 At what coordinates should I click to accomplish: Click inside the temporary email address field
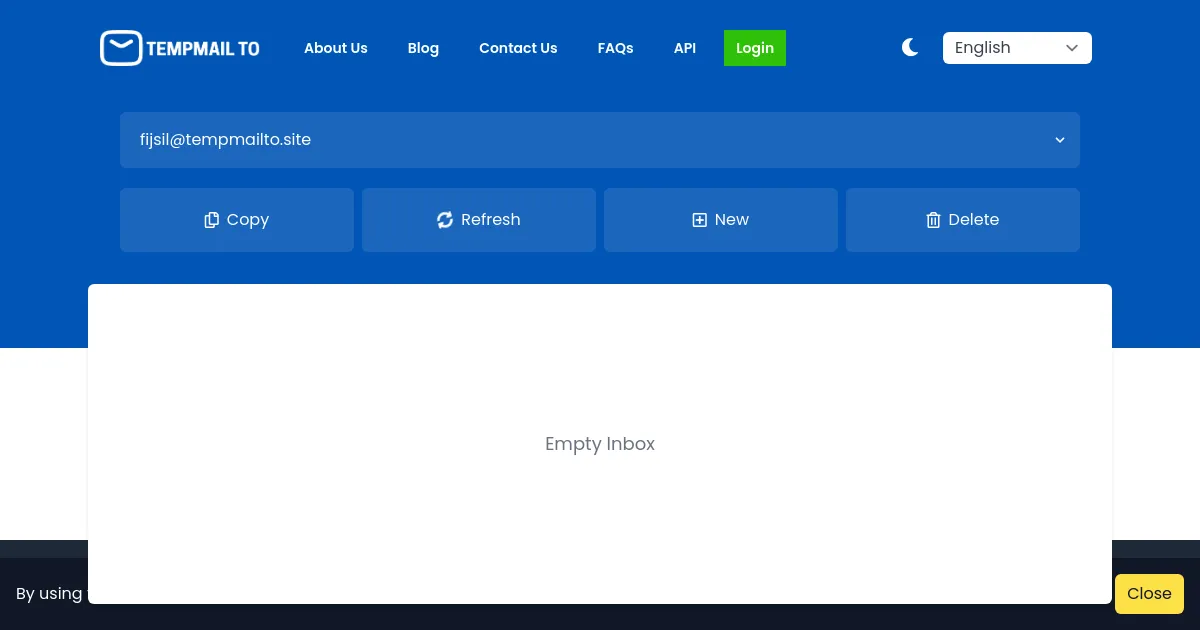pyautogui.click(x=400, y=140)
